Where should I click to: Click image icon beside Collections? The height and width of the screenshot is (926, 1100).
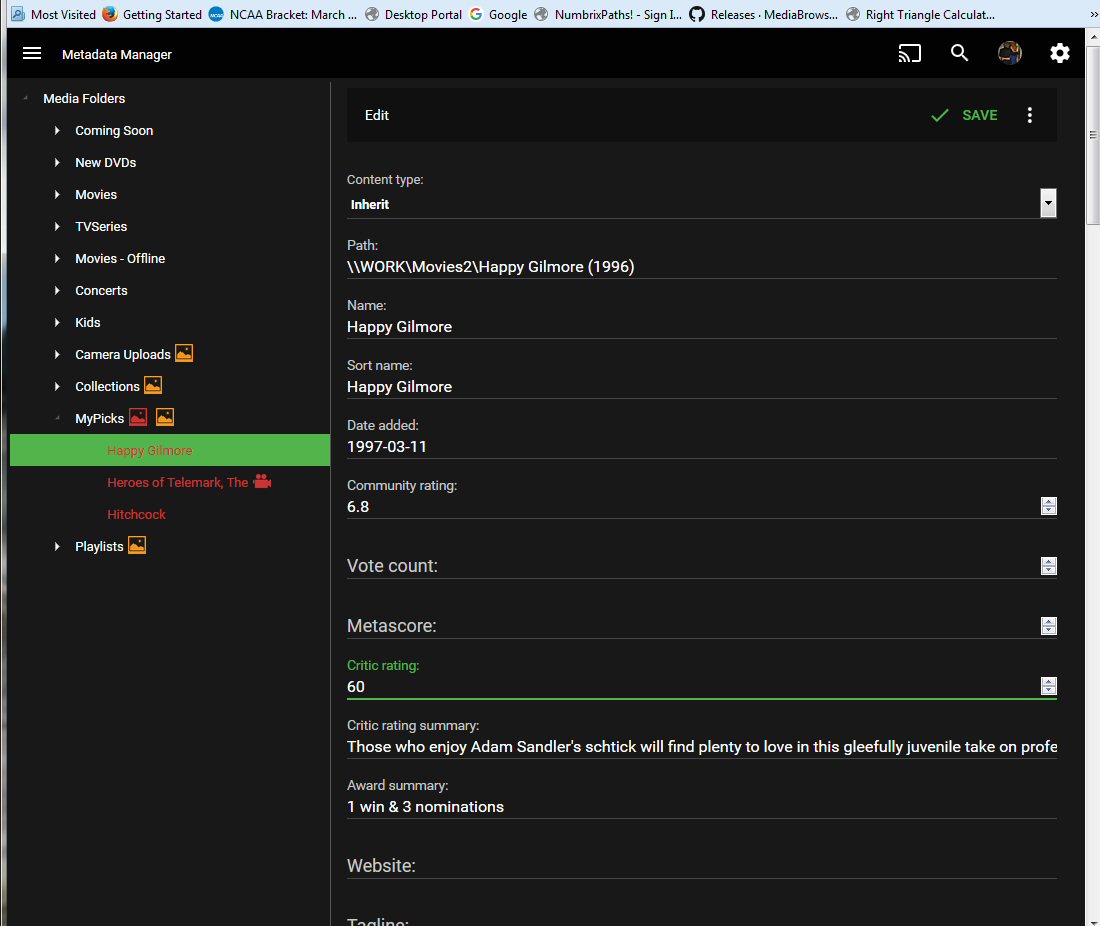coord(153,385)
